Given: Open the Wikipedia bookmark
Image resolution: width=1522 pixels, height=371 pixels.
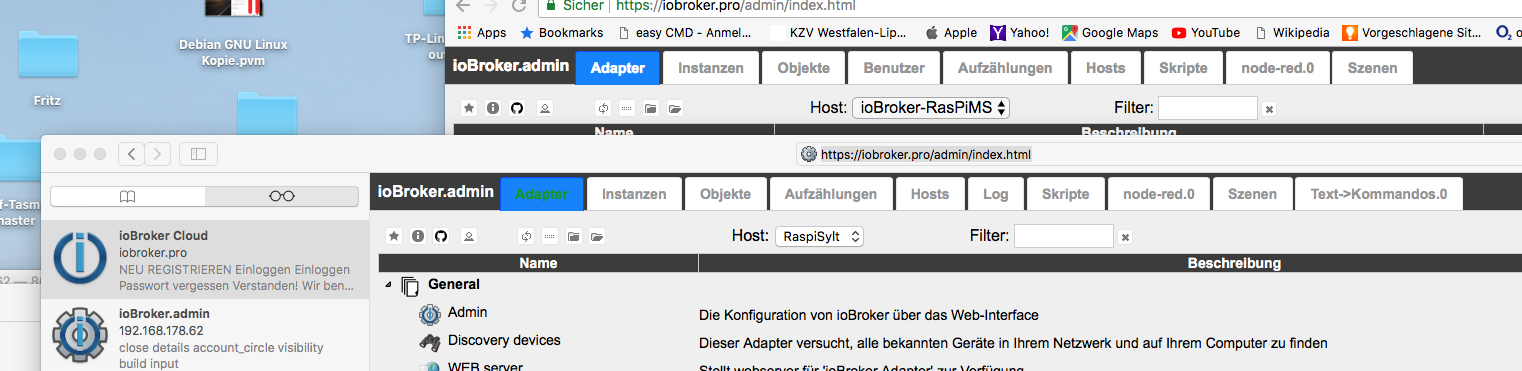Looking at the screenshot, I should pos(1291,32).
